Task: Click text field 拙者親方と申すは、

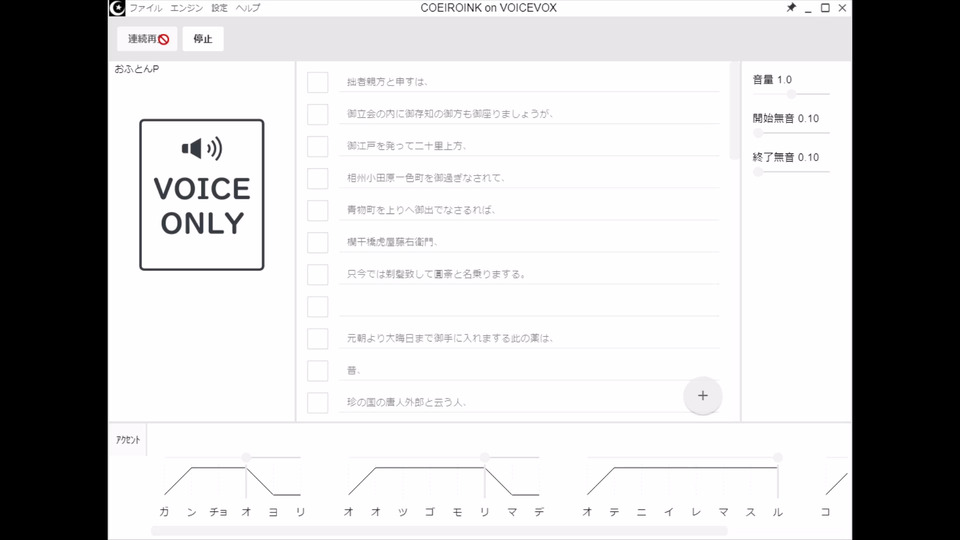Action: (529, 82)
